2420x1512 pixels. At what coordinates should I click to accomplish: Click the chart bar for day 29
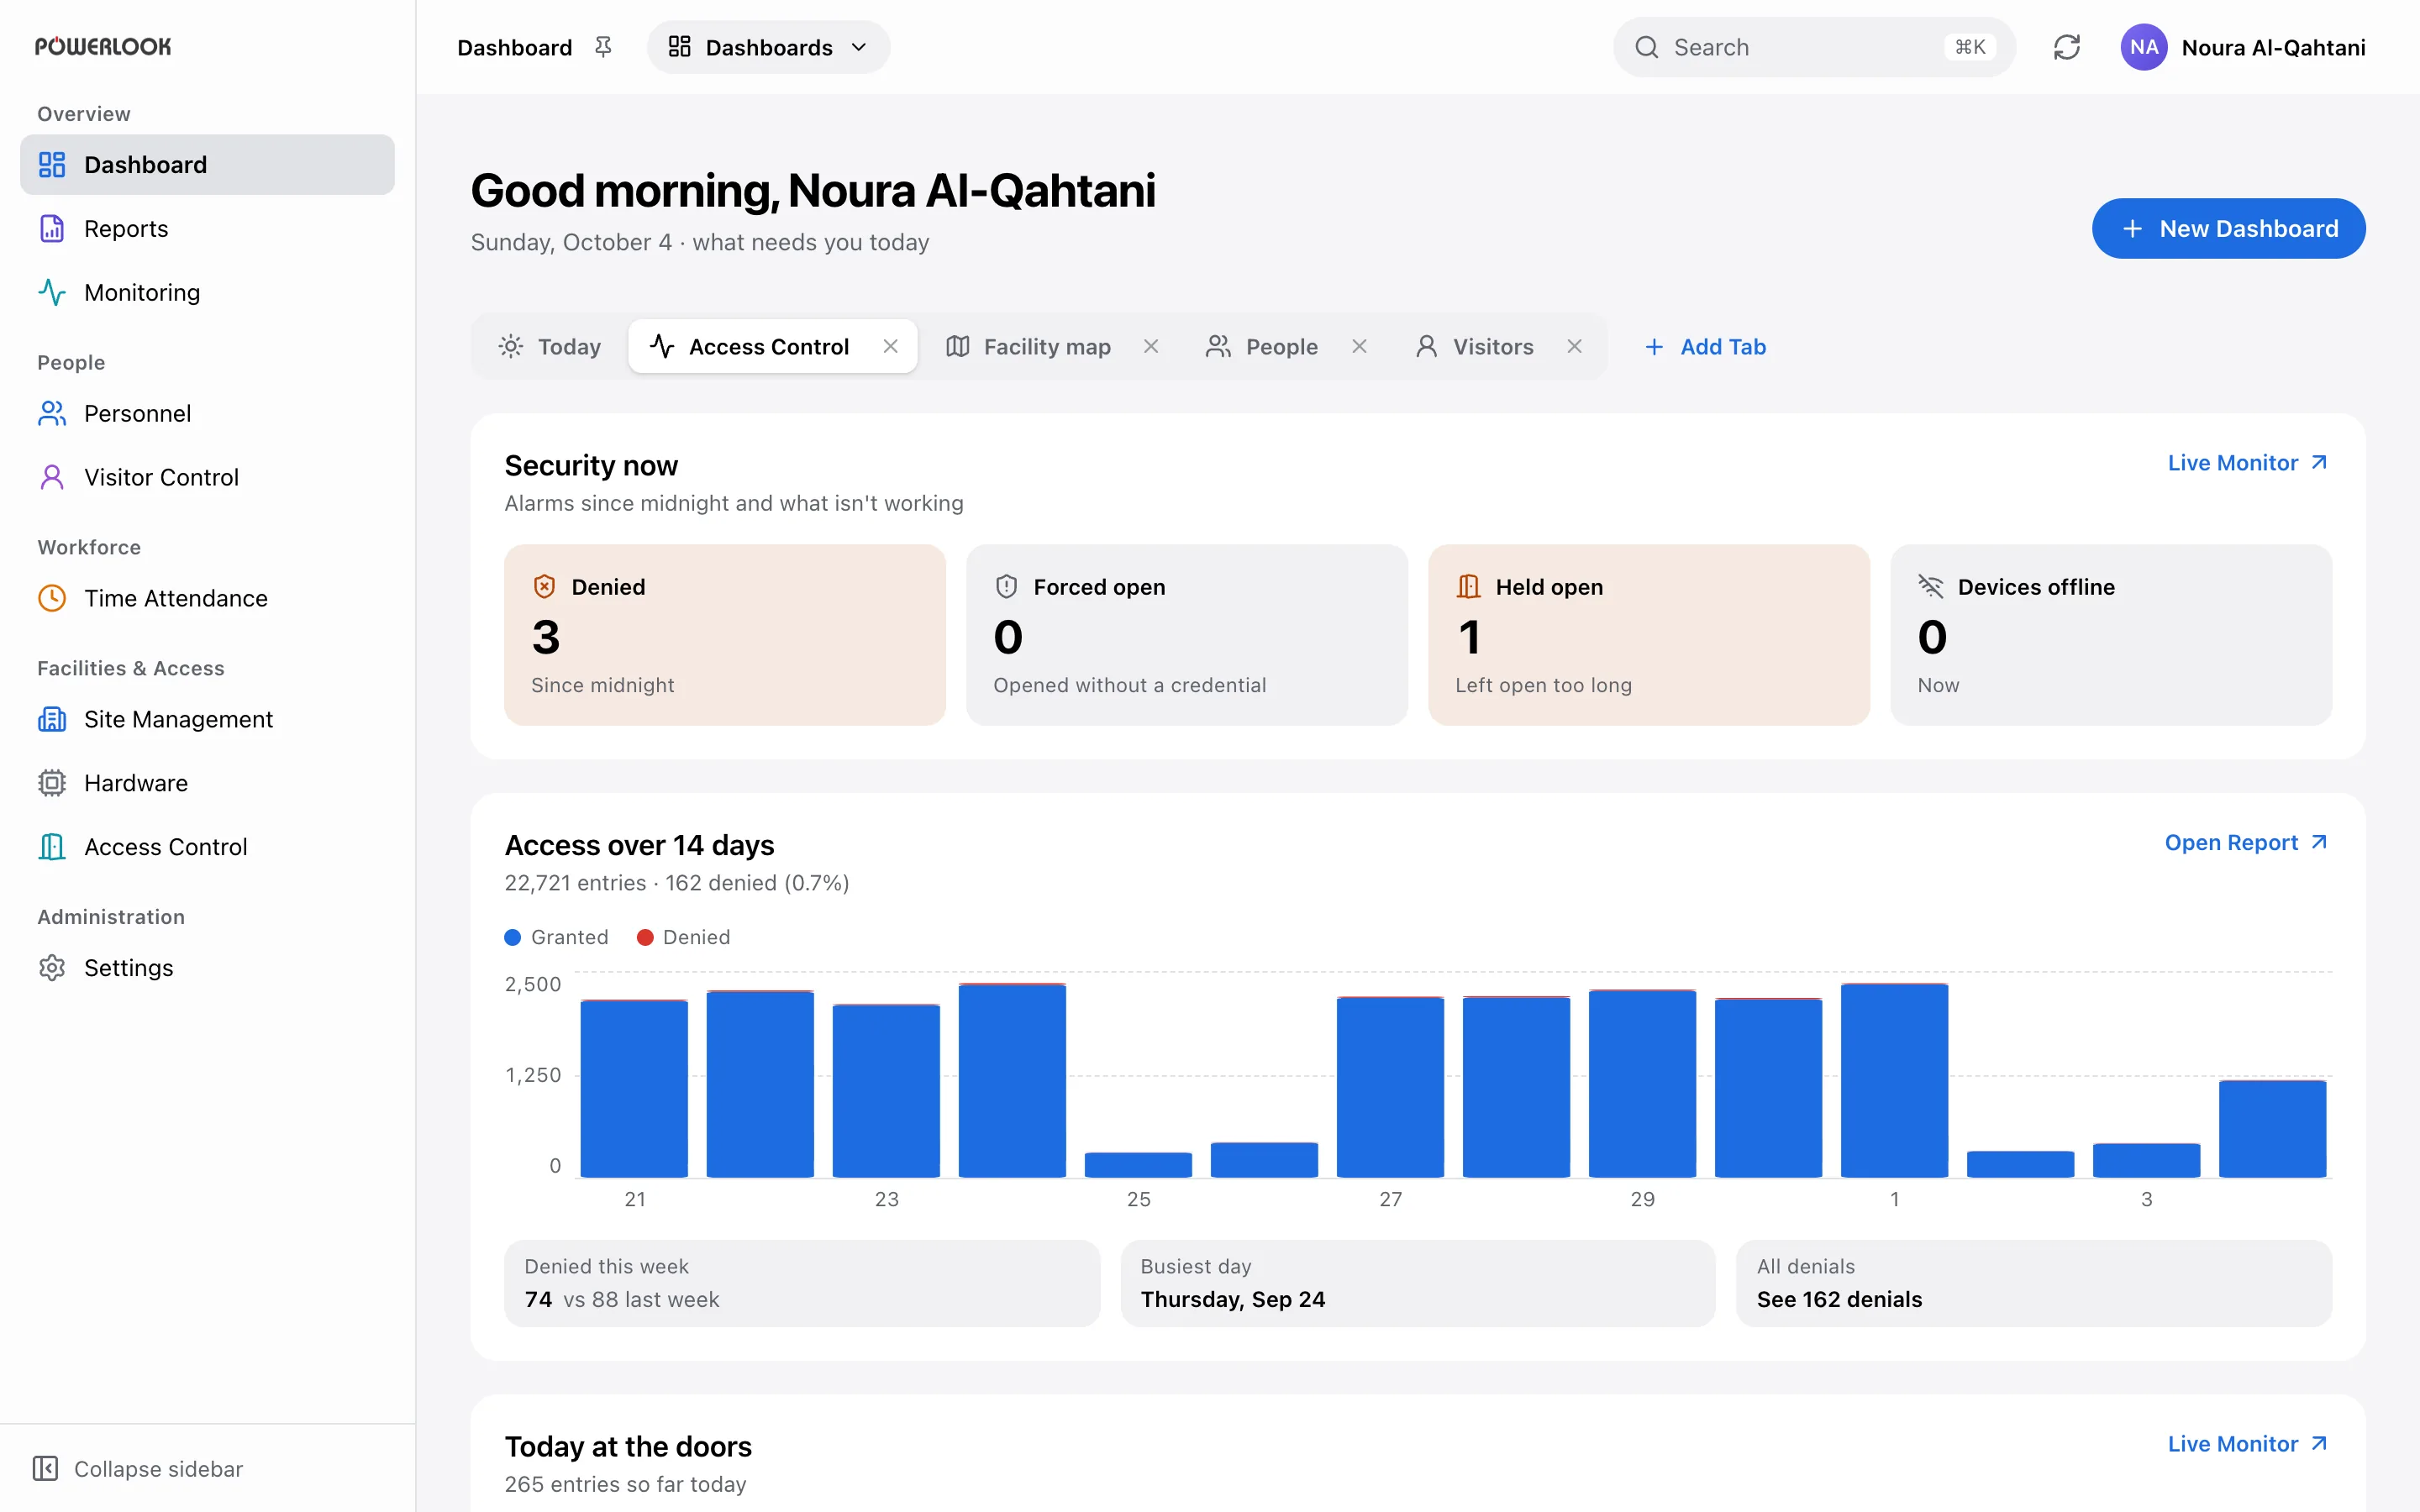pos(1642,1083)
